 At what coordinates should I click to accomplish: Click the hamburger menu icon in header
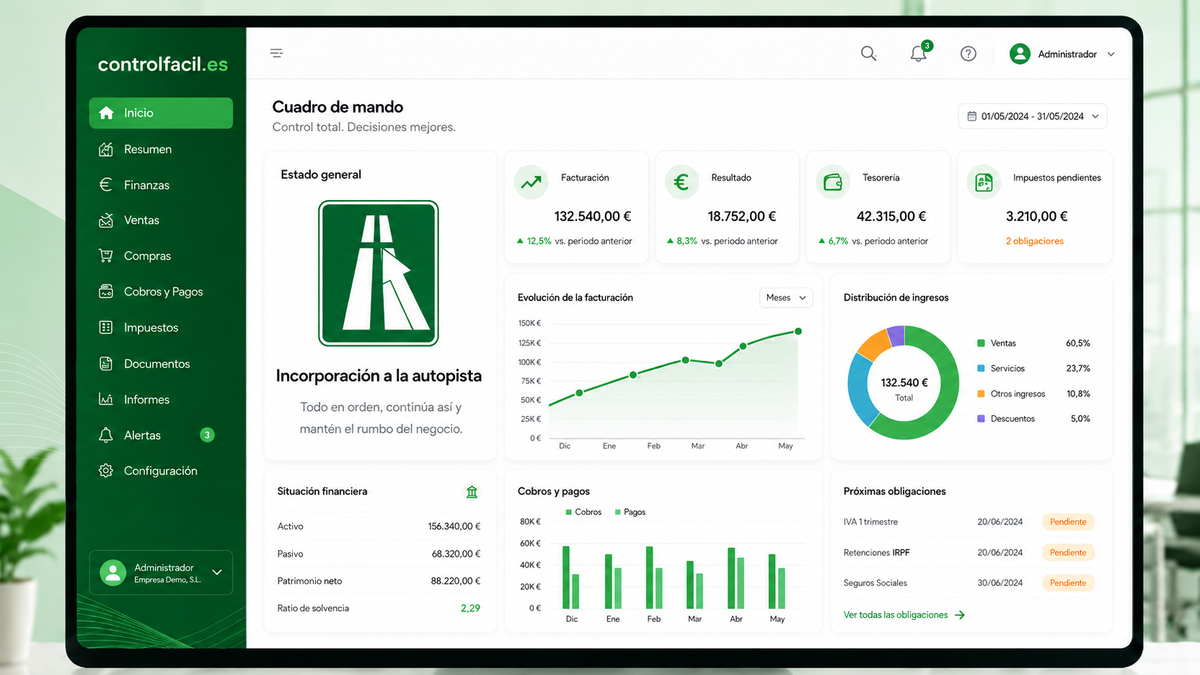point(277,54)
